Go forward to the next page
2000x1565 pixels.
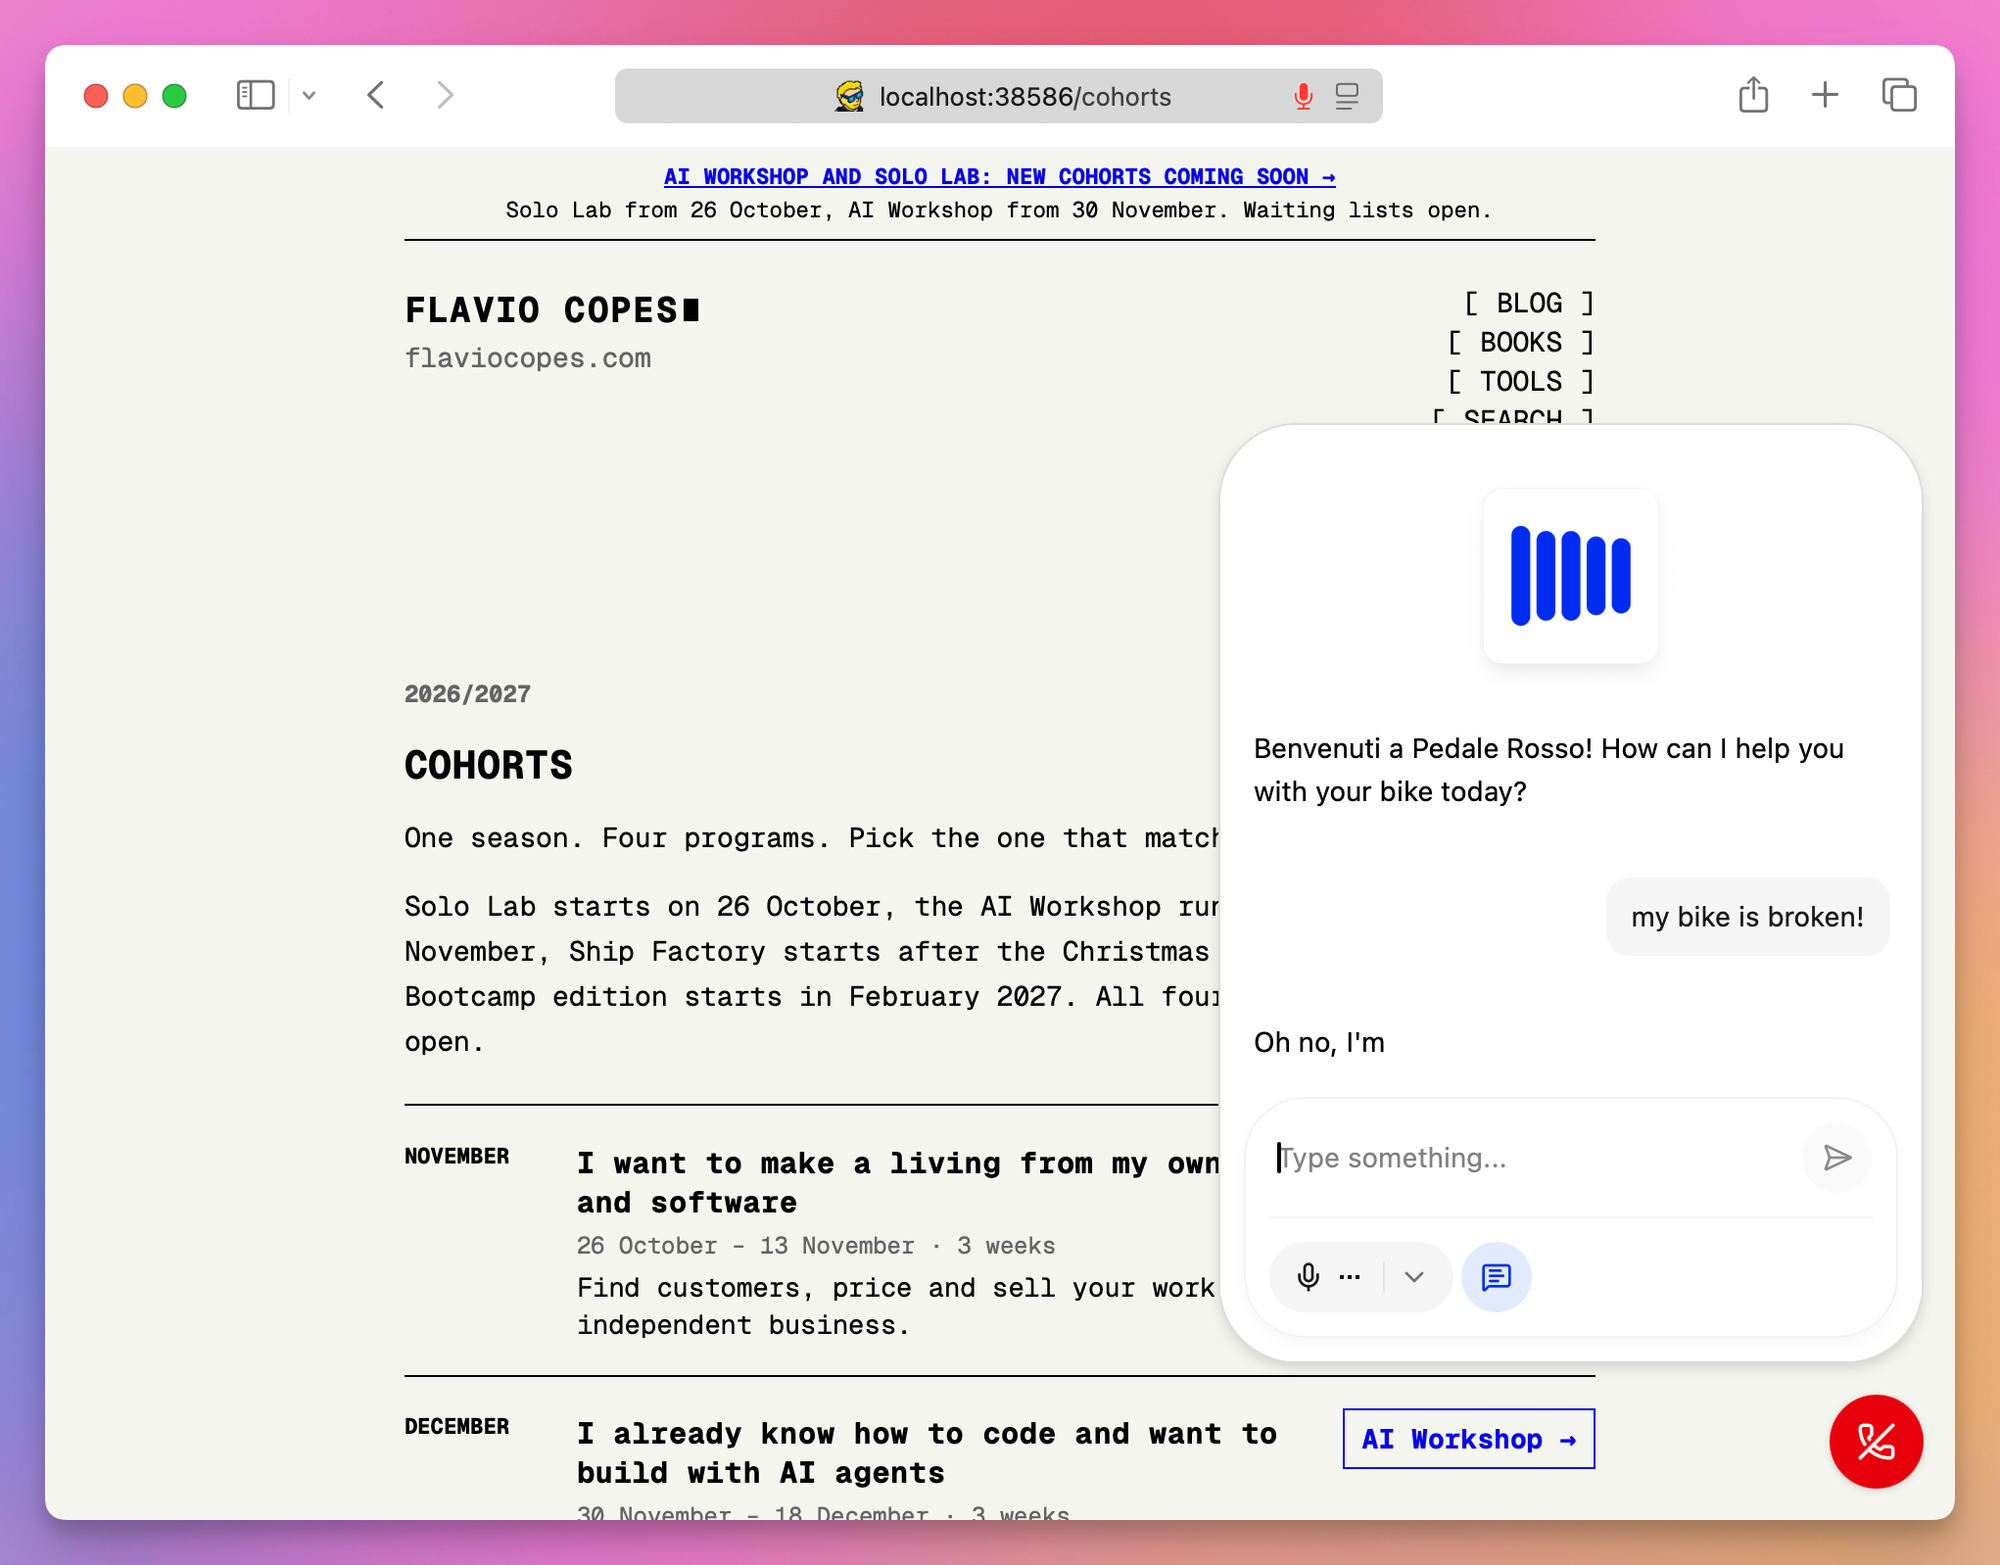point(445,96)
